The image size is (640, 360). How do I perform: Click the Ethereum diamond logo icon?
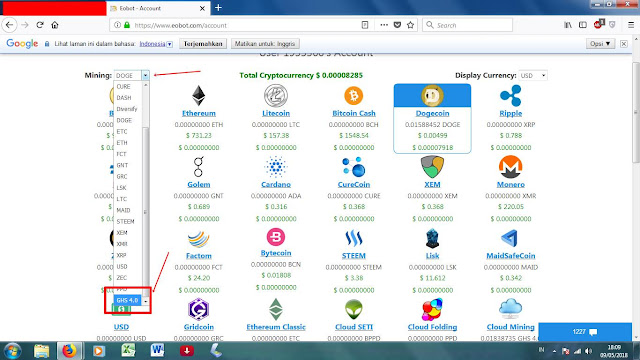[199, 96]
